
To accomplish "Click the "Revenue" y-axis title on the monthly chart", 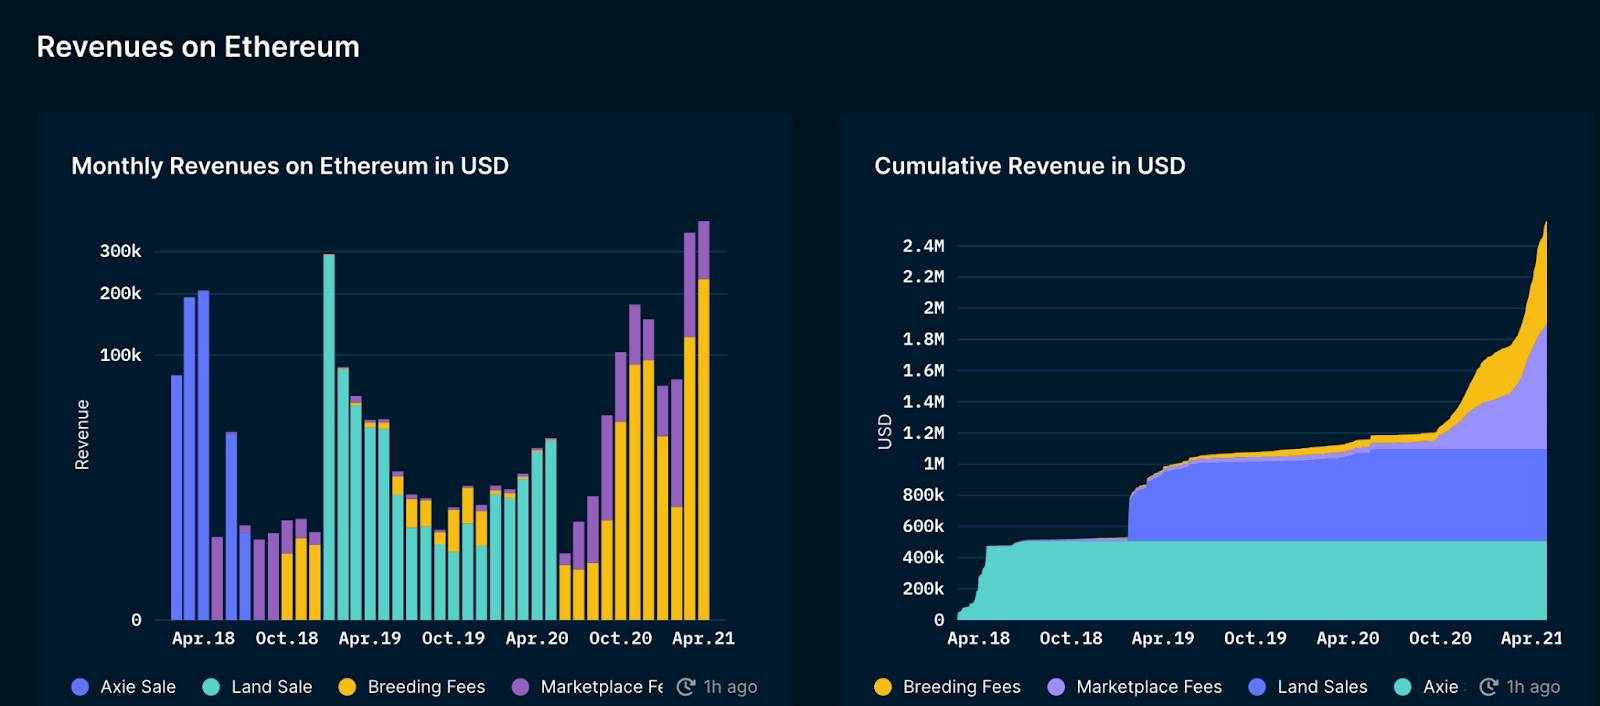I will click(x=82, y=434).
